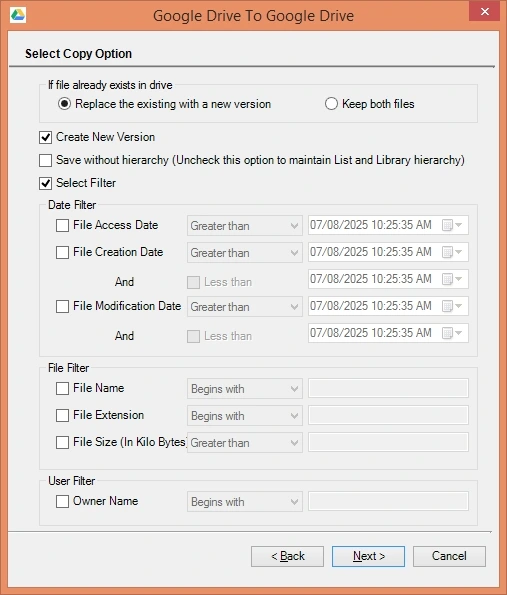Open calendar picker for File Modification Date
507x595 pixels.
(452, 306)
